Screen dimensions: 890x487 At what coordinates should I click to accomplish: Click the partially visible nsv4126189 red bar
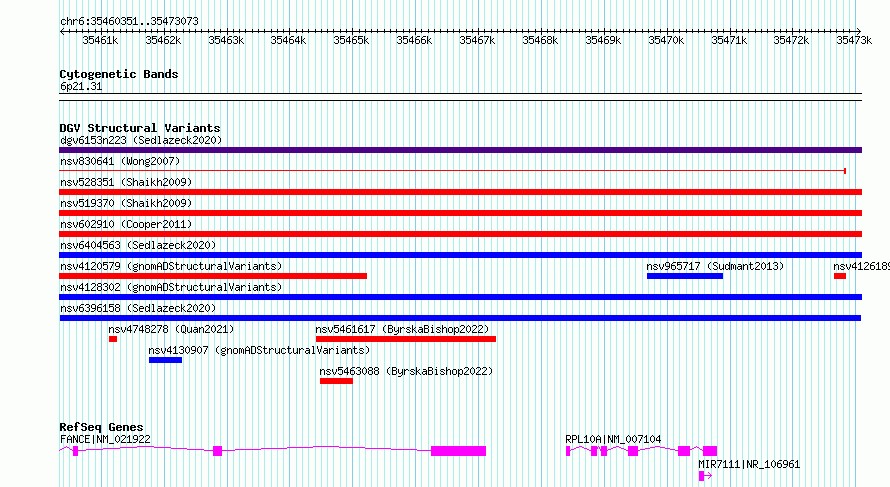(x=840, y=276)
